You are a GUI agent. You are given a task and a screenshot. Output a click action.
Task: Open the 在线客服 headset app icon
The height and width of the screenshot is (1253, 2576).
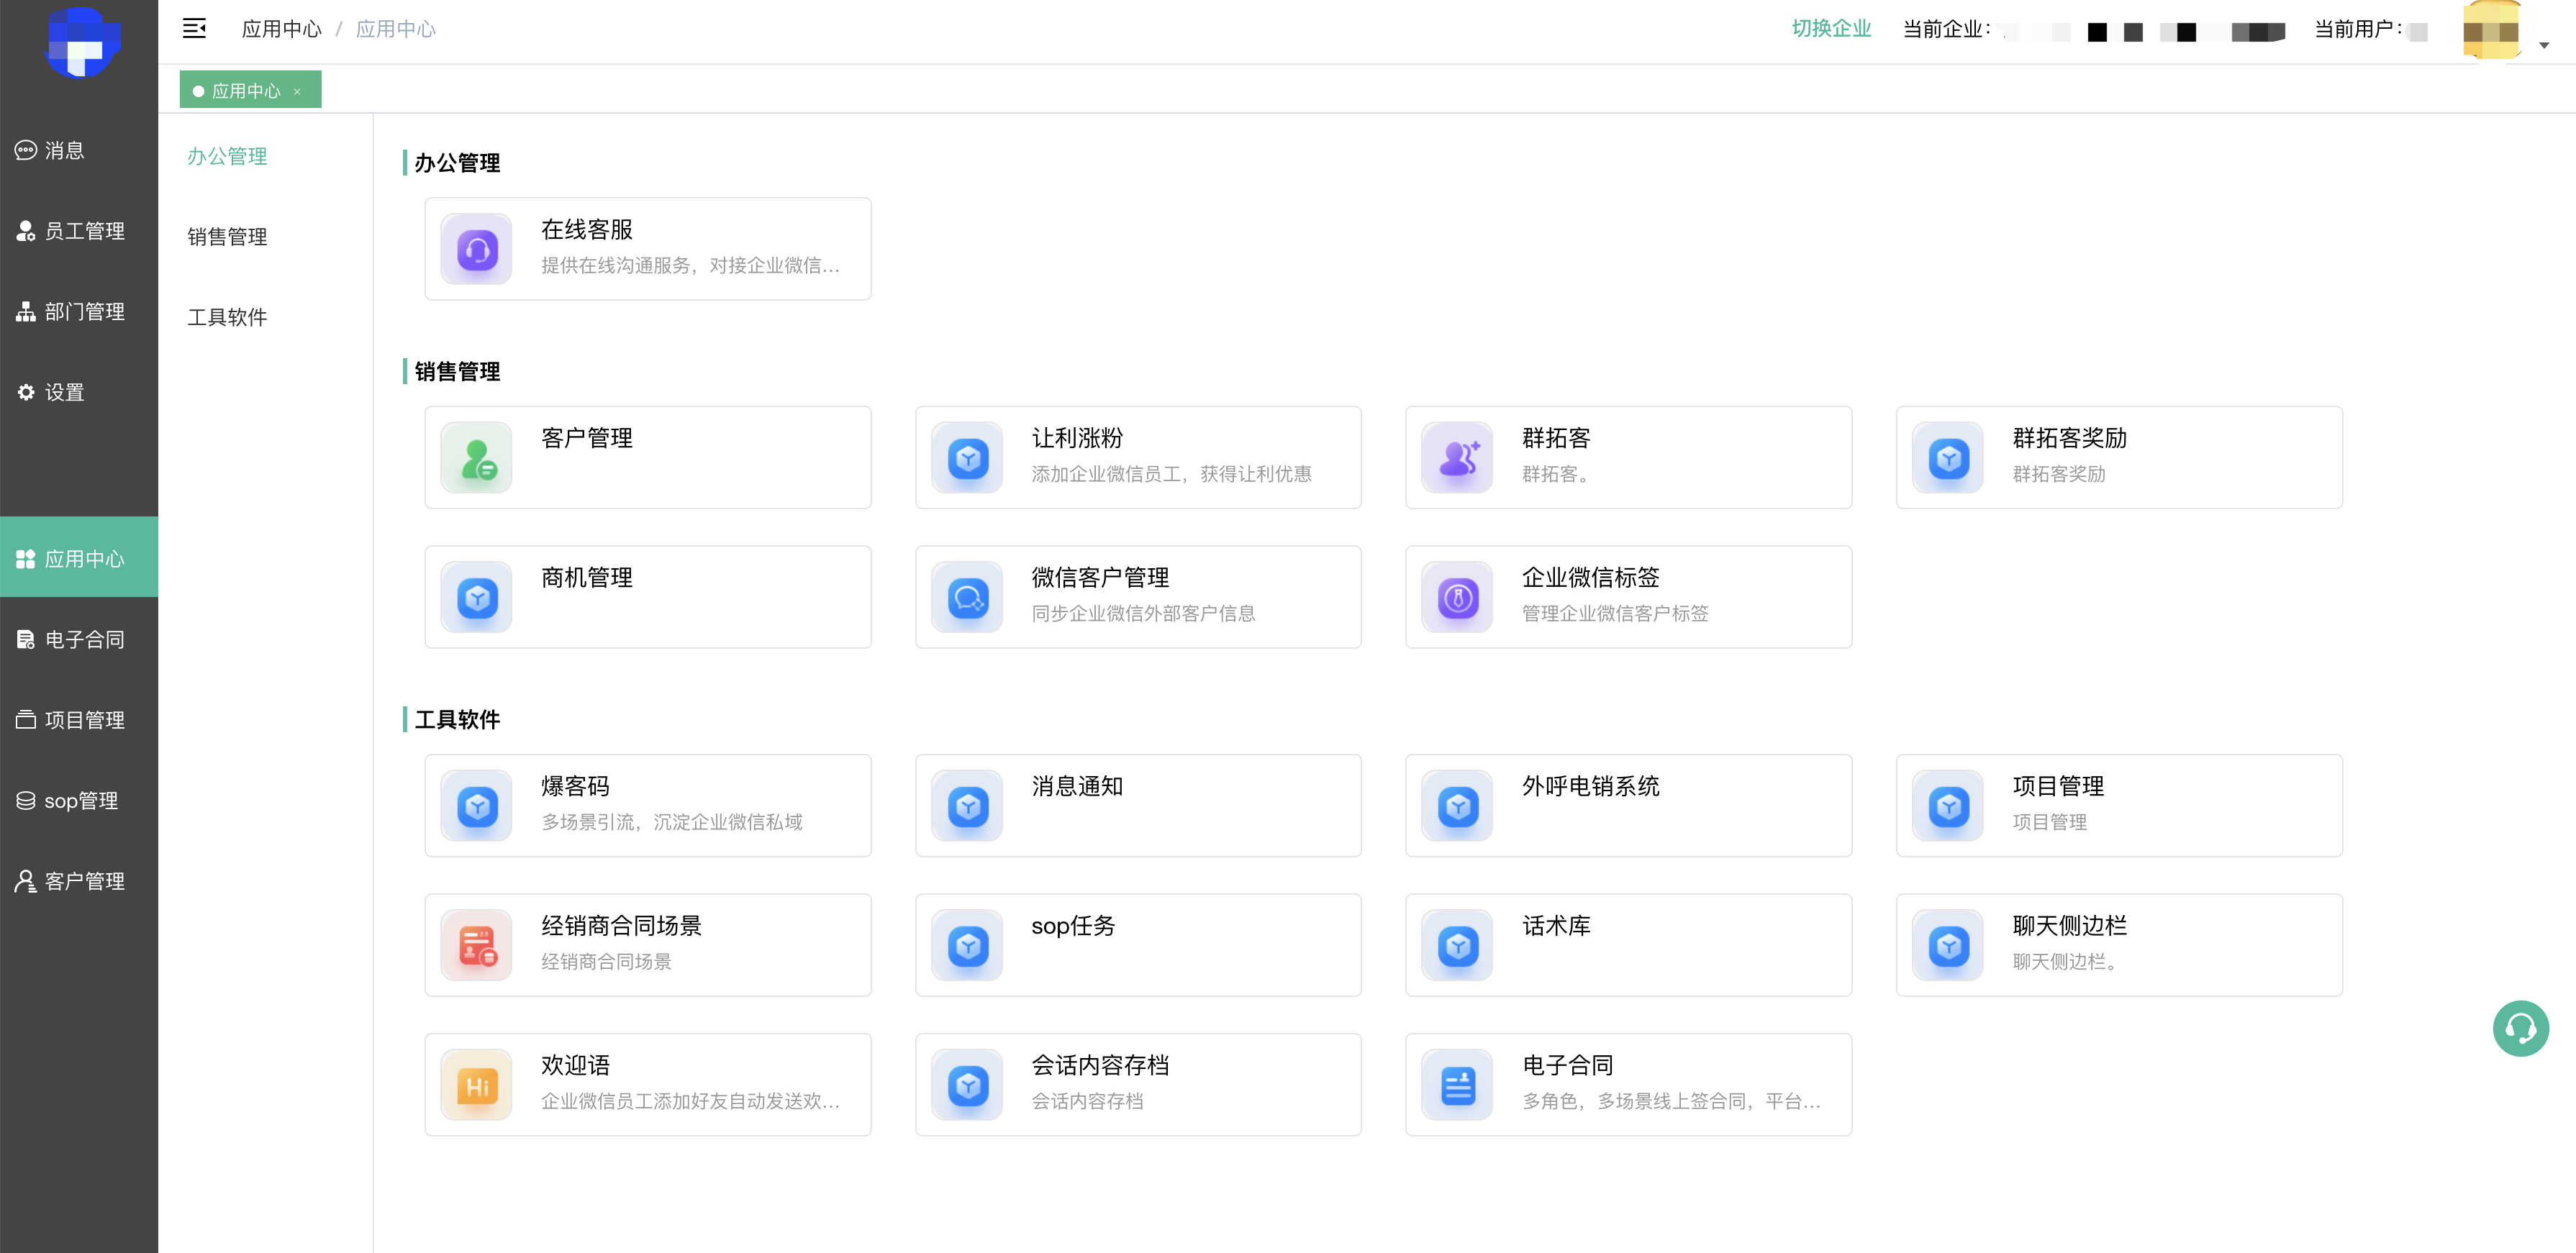point(477,250)
